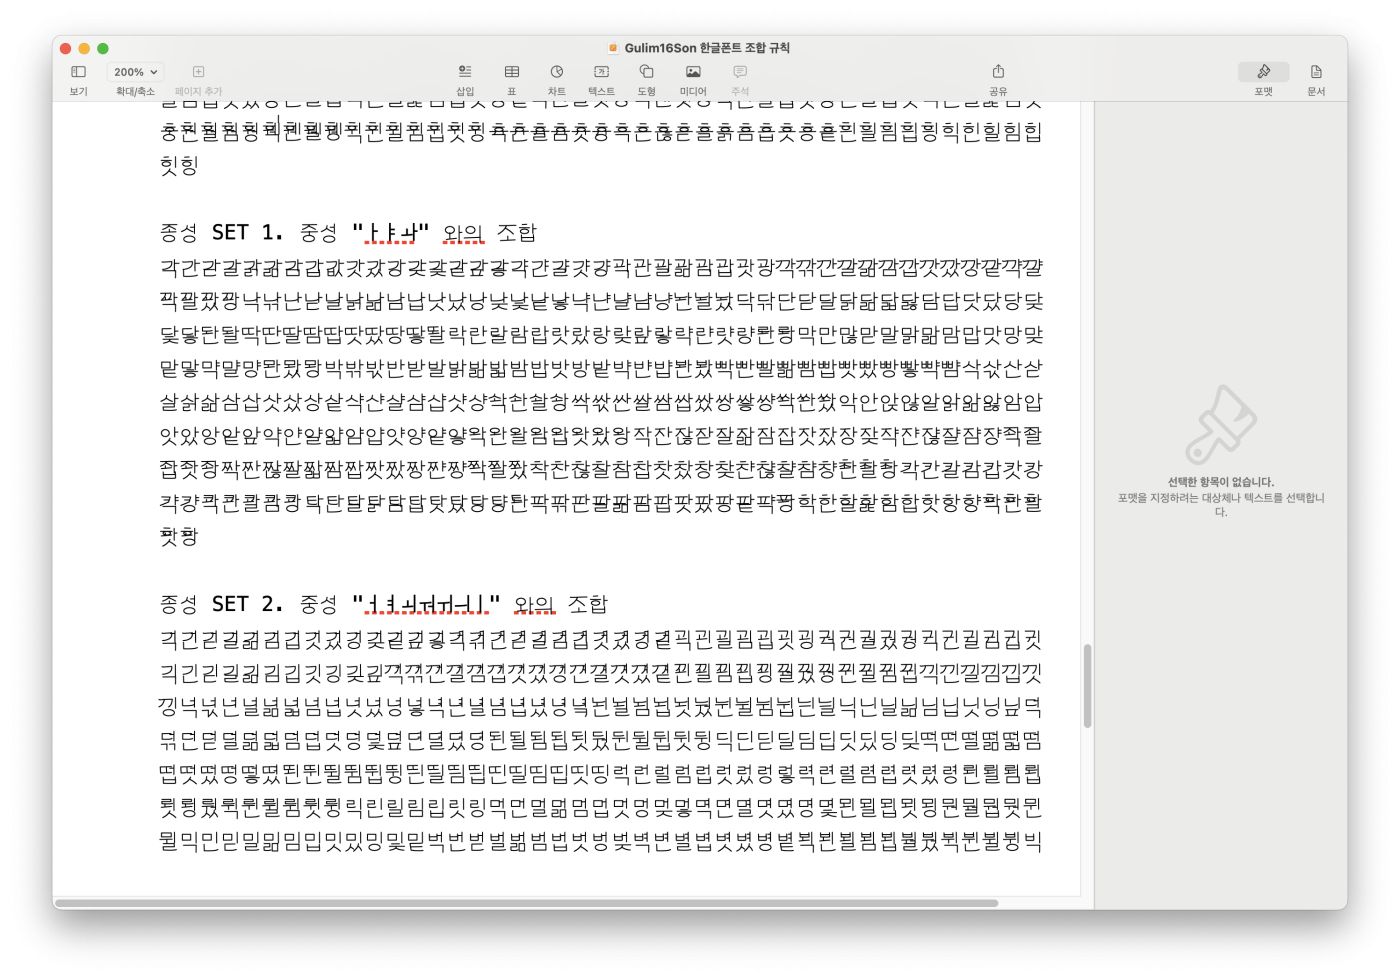Insert a table using the 표 icon
The width and height of the screenshot is (1400, 979).
pos(511,72)
